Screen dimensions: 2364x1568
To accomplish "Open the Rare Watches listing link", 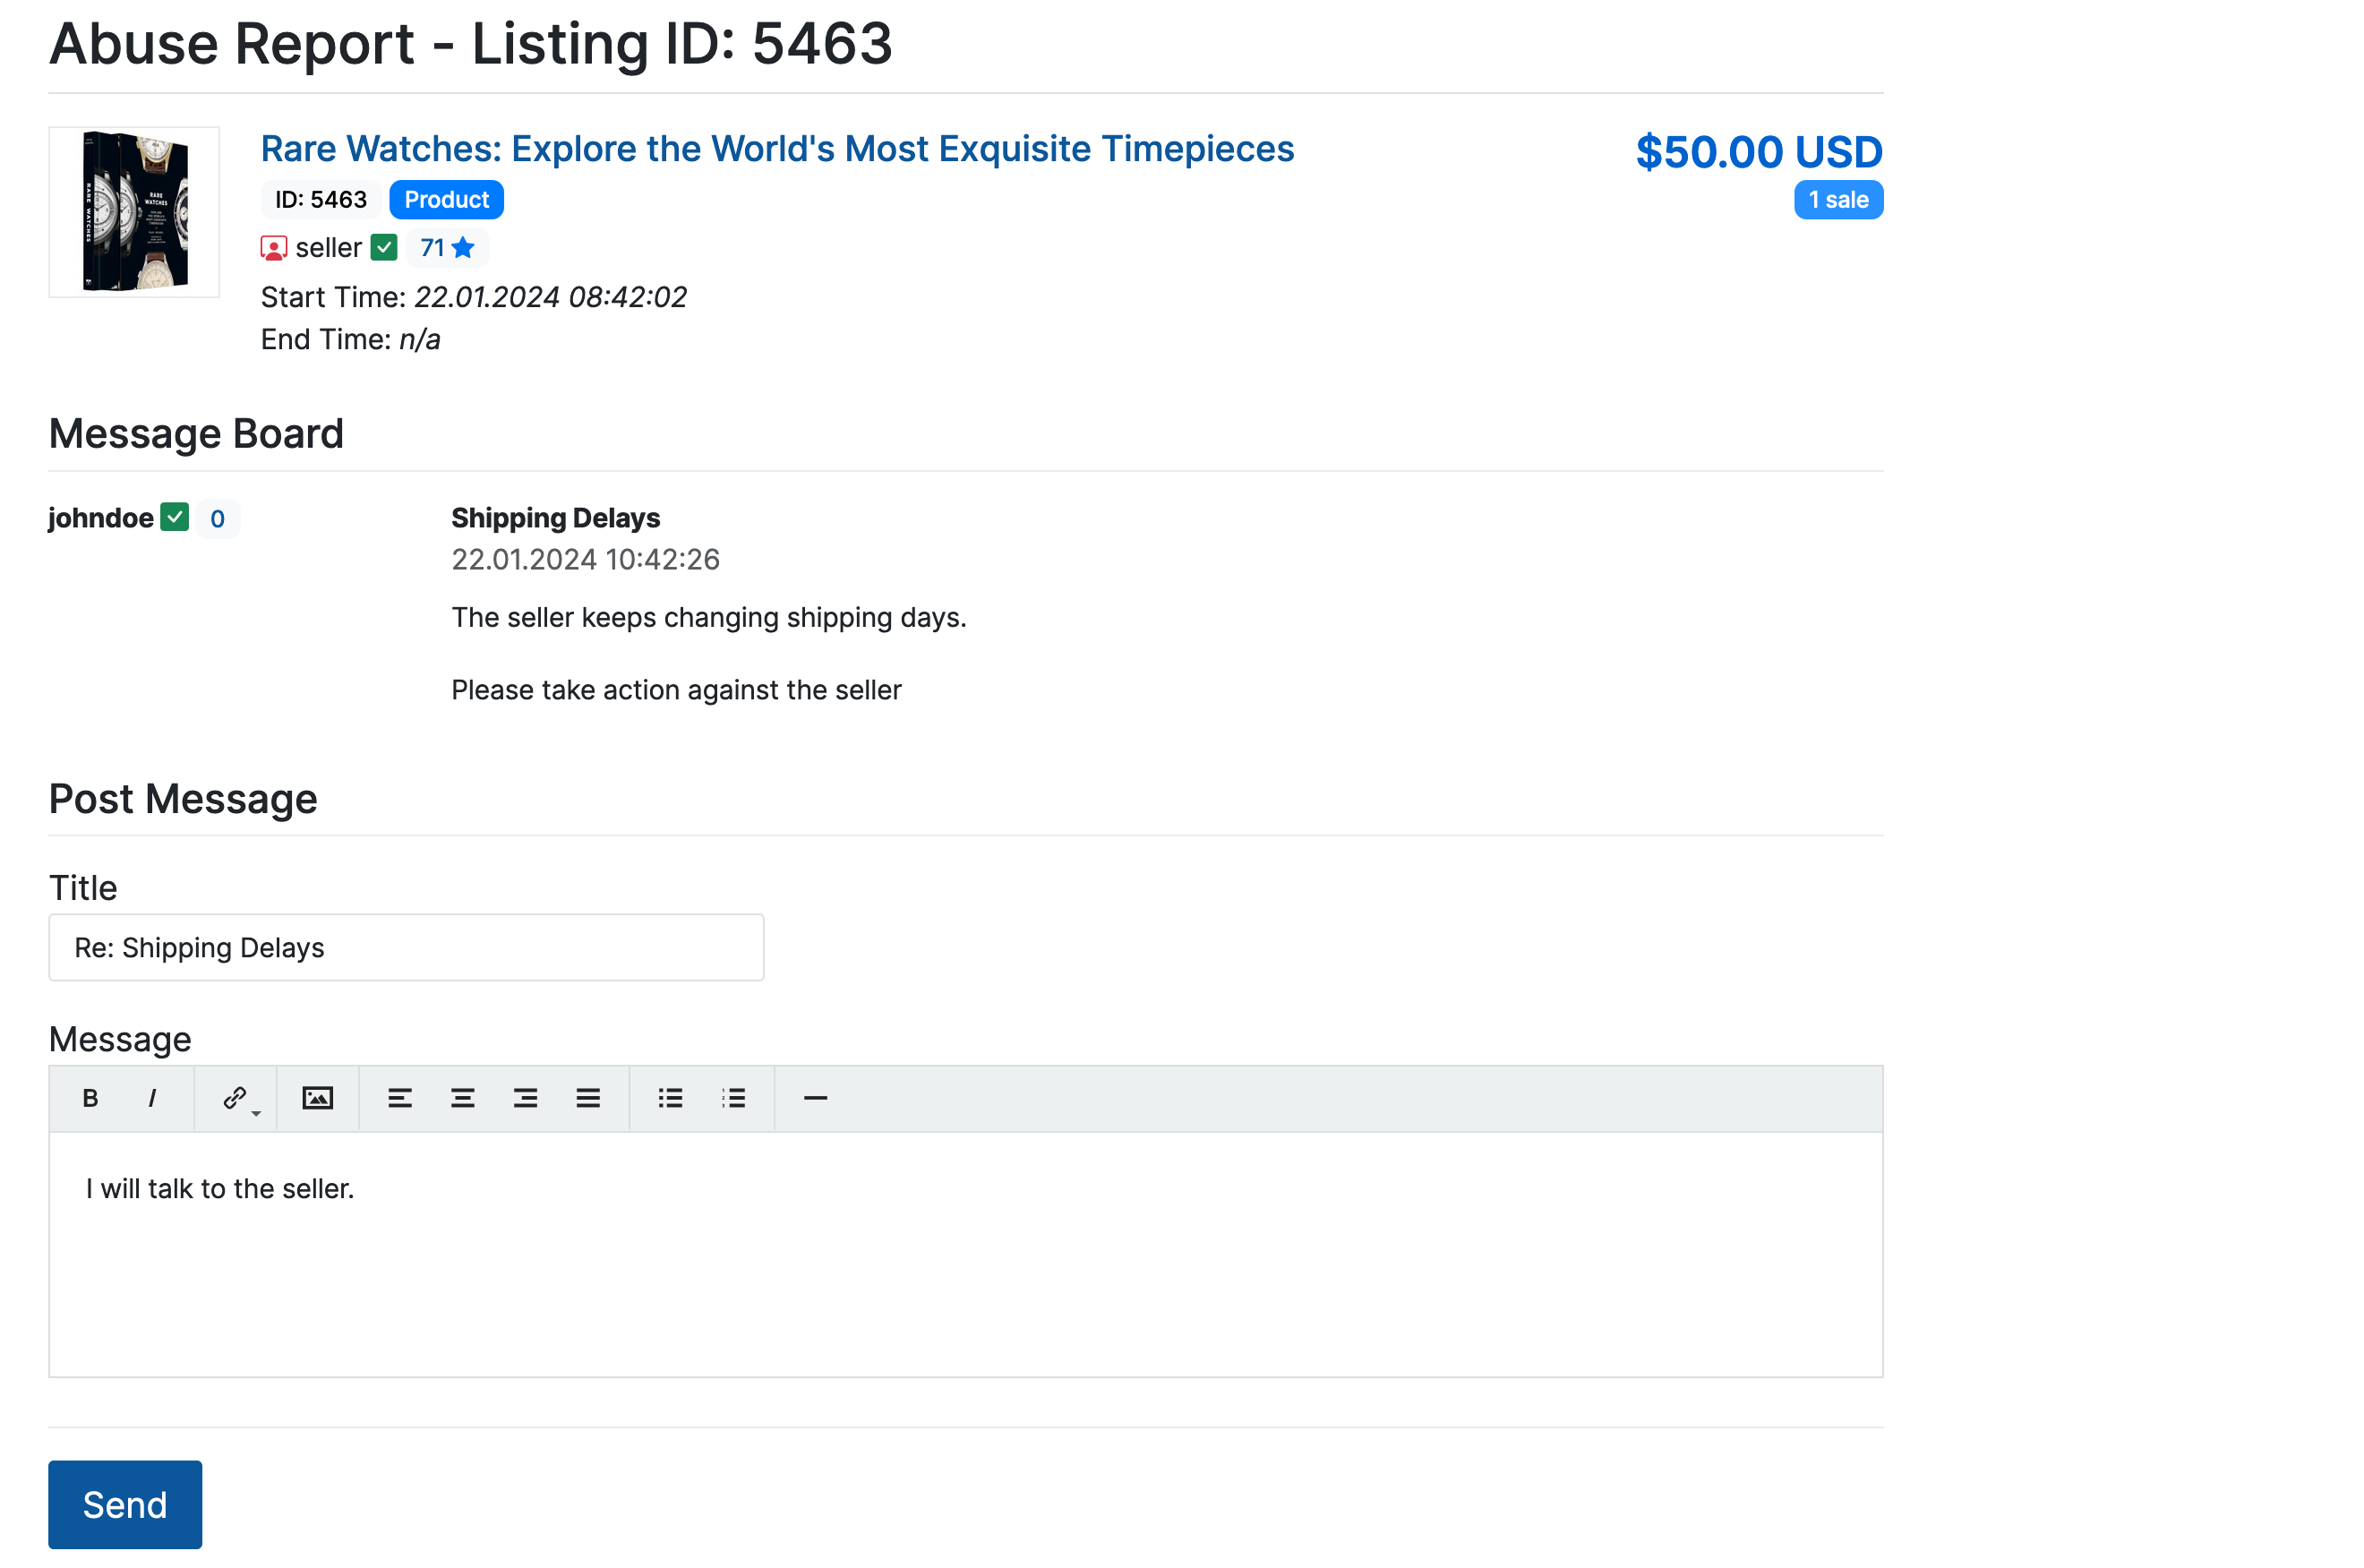I will click(x=777, y=149).
